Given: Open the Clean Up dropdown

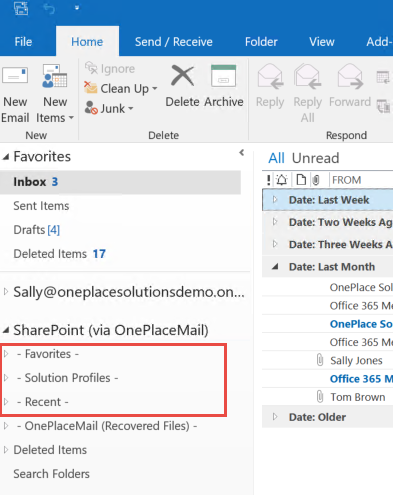Looking at the screenshot, I should [x=121, y=89].
